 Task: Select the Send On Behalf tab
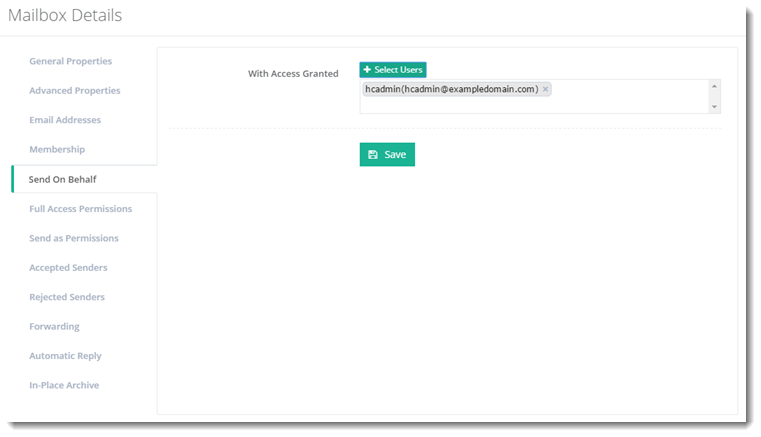62,179
